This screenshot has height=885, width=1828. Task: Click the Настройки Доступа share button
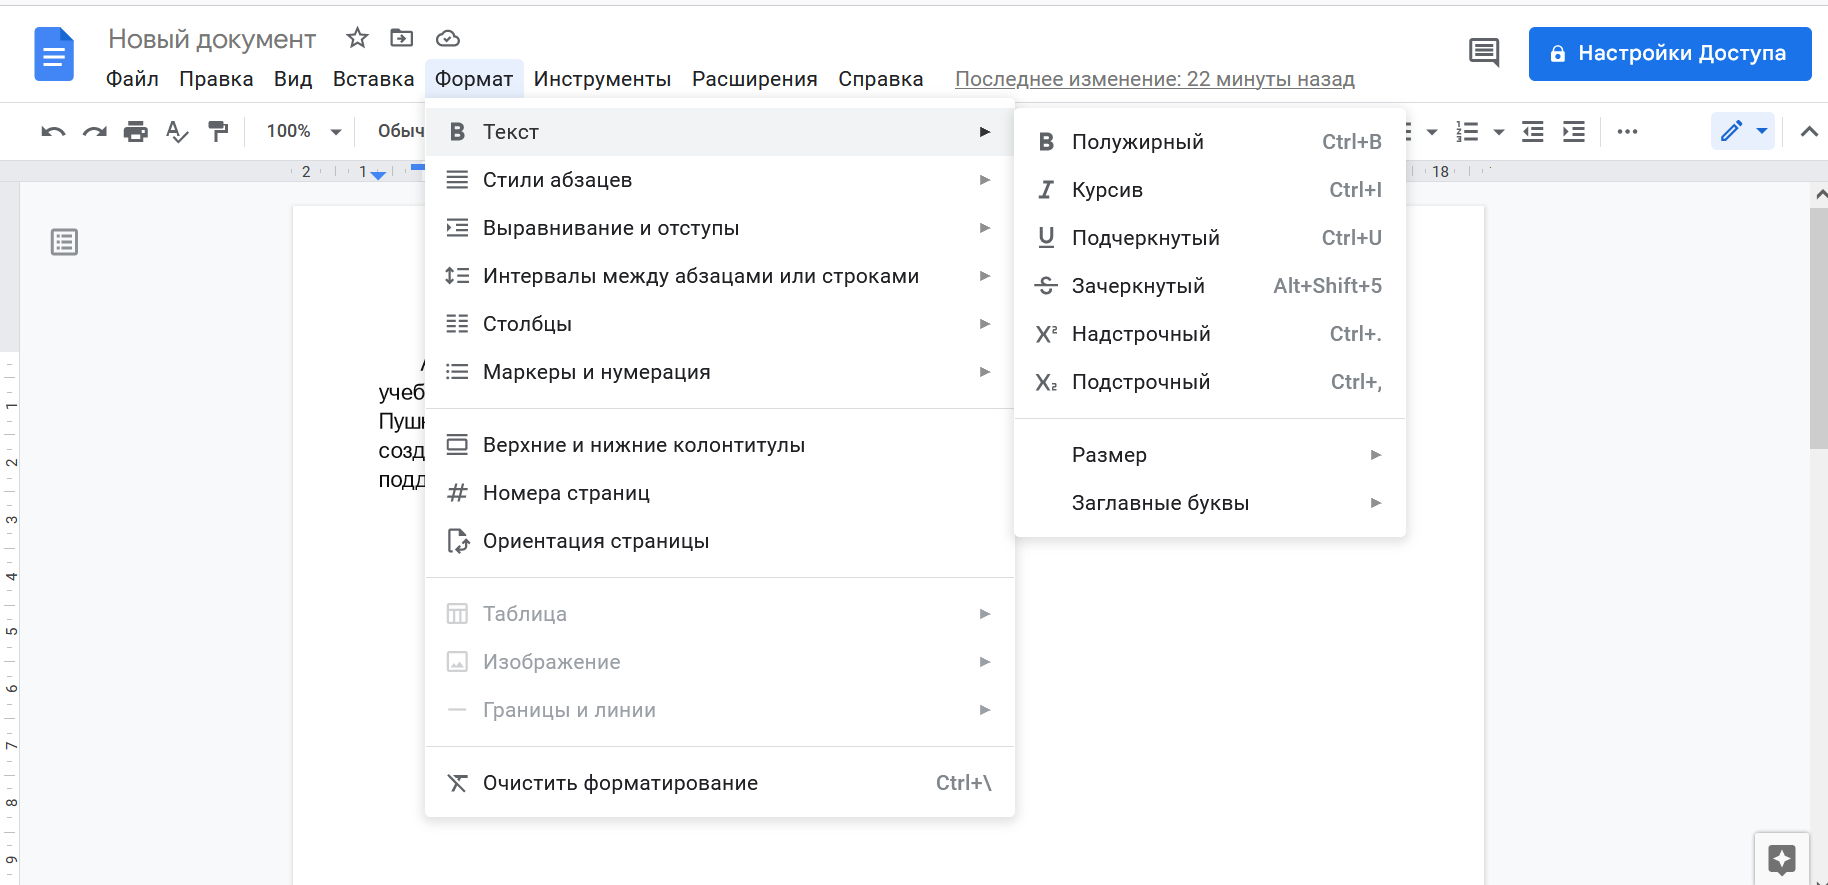[x=1670, y=54]
